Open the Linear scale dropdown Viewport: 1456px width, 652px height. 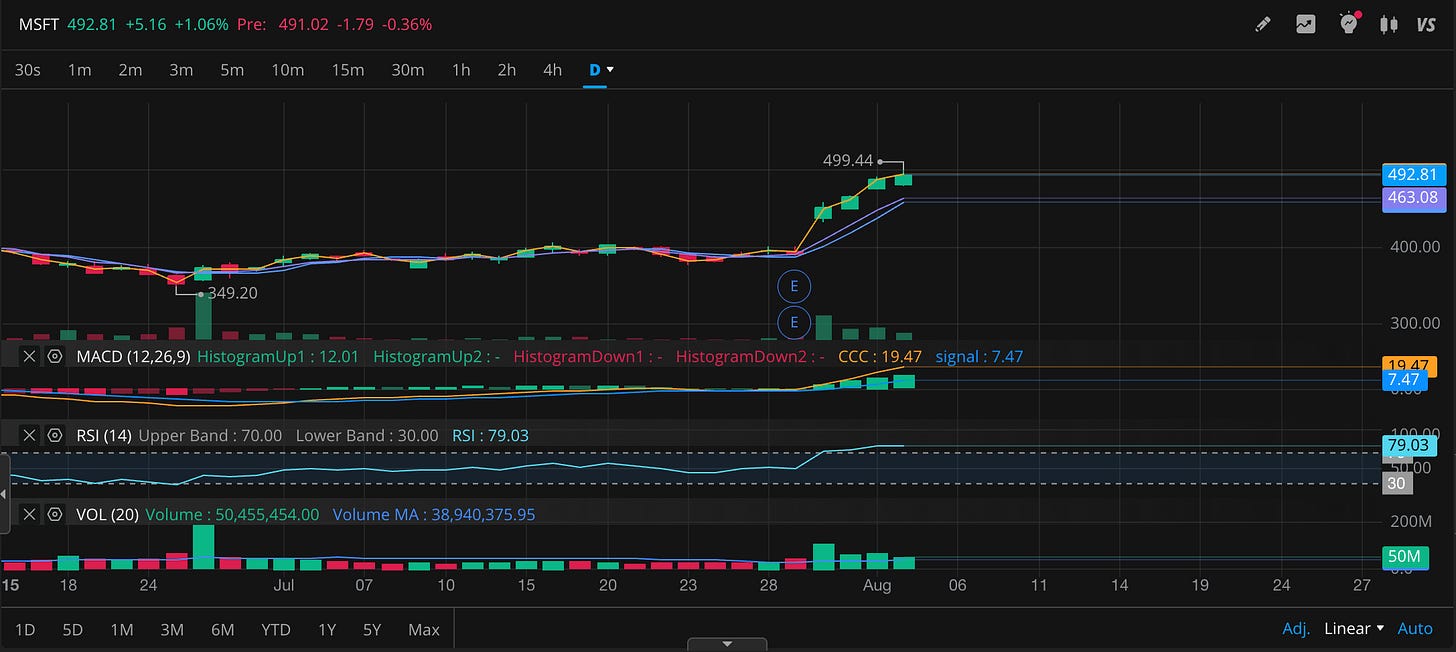[x=1354, y=628]
